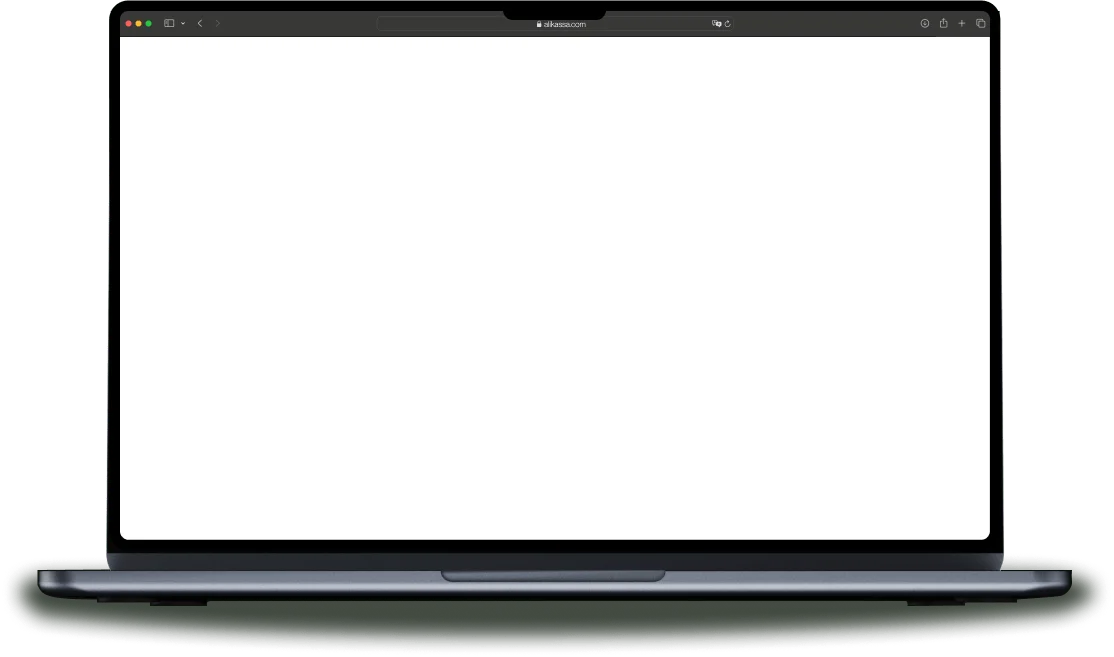Expand the sidebar tab group chevron
The width and height of the screenshot is (1114, 657).
point(183,23)
